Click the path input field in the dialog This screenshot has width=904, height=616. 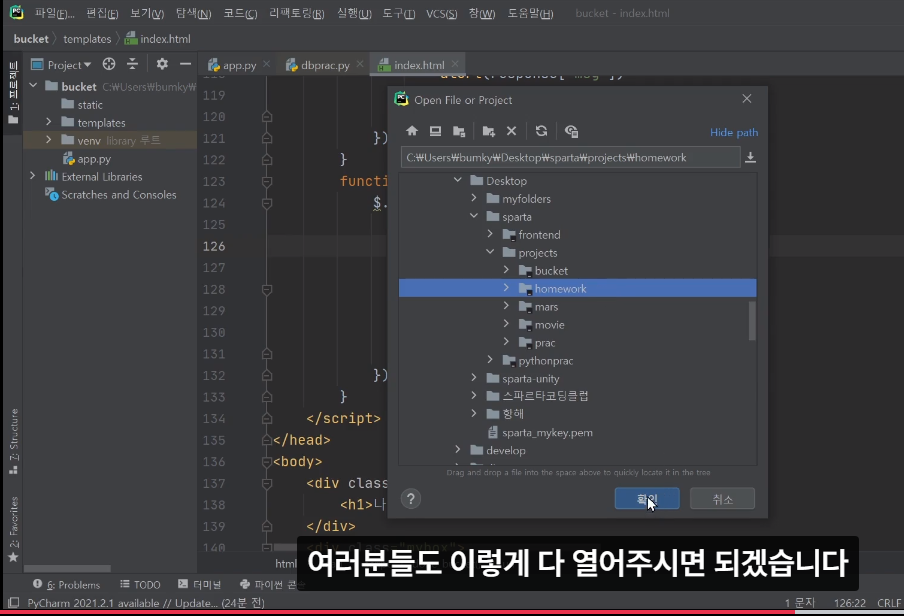[570, 157]
